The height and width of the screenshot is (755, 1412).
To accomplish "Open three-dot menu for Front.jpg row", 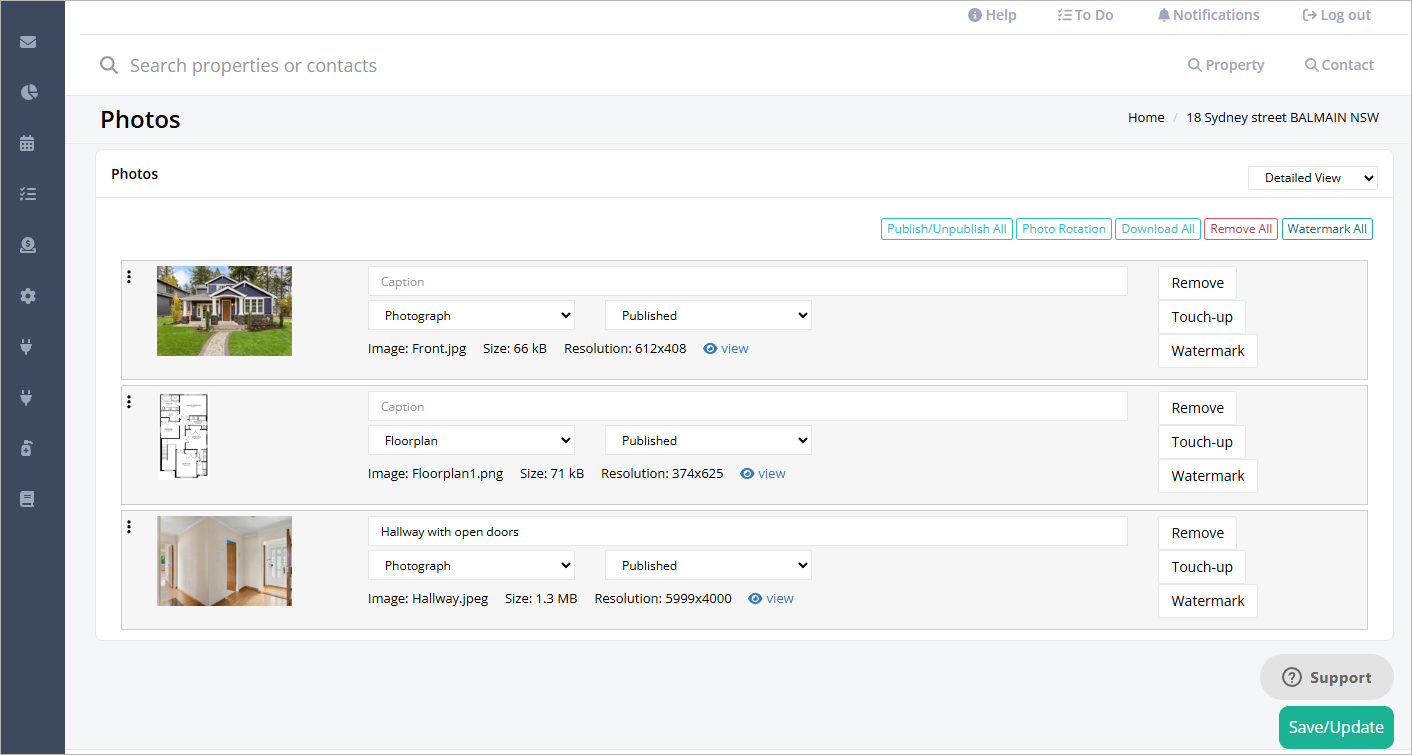I will tap(129, 277).
